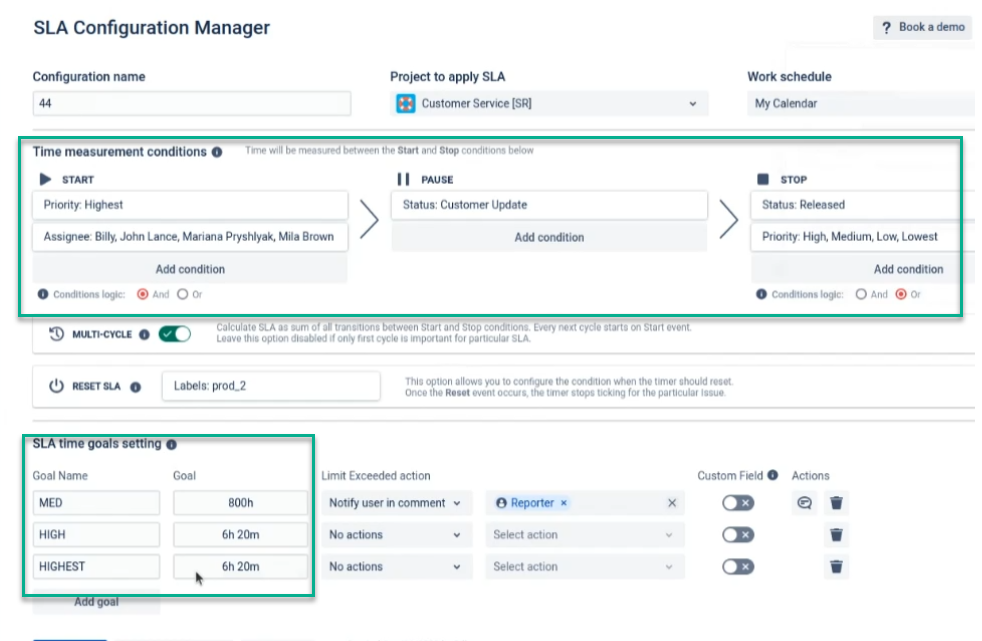Delete the HIGHEST goal with trash icon

point(836,567)
